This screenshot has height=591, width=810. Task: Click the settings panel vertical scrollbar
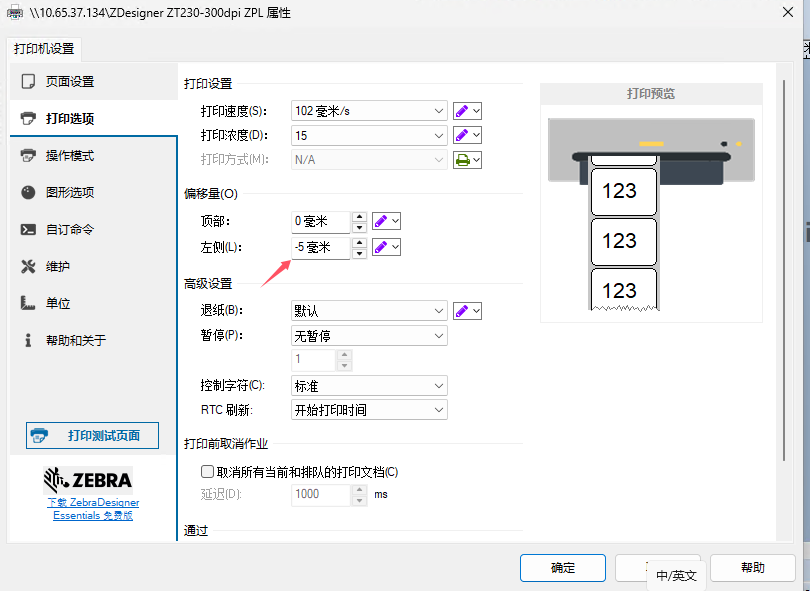[784, 270]
